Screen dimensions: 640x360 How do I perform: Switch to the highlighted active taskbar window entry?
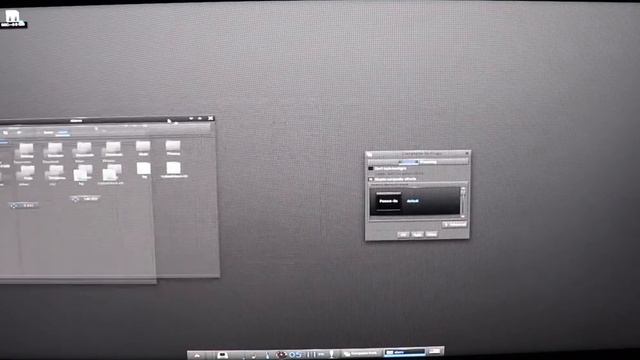[404, 352]
